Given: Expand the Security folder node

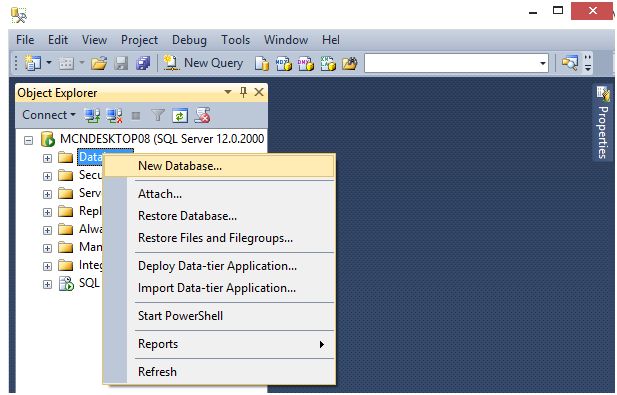Looking at the screenshot, I should 47,176.
